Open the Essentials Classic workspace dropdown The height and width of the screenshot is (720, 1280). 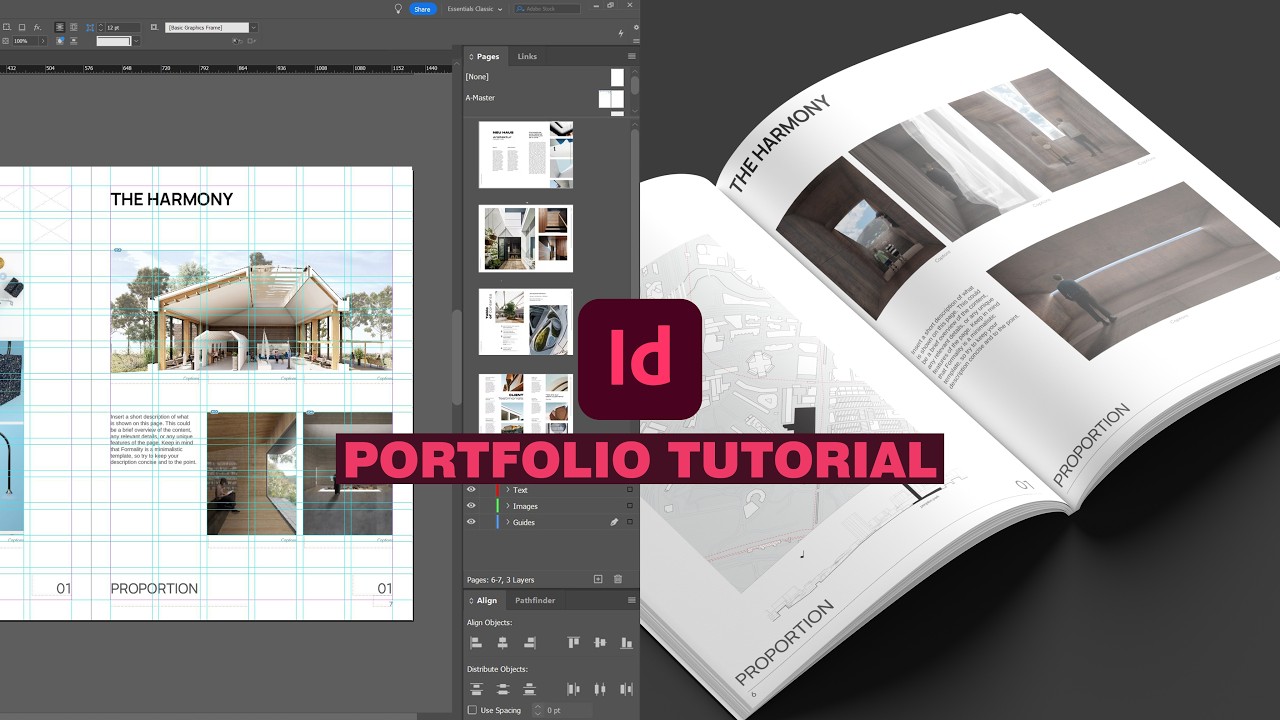point(475,9)
